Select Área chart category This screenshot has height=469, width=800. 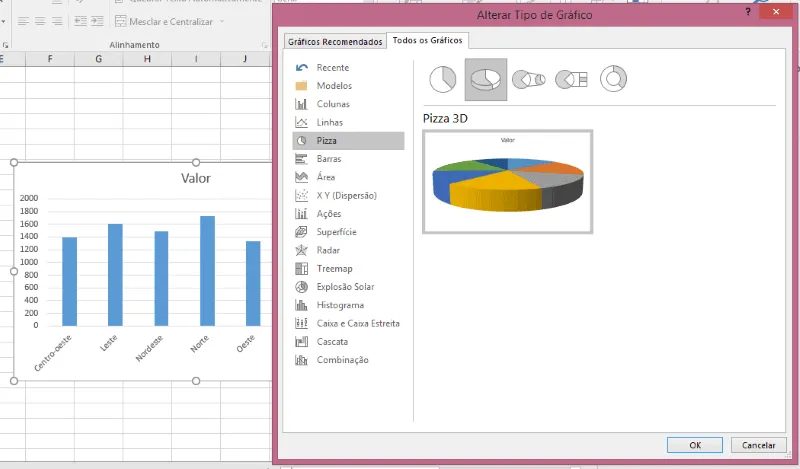point(348,177)
